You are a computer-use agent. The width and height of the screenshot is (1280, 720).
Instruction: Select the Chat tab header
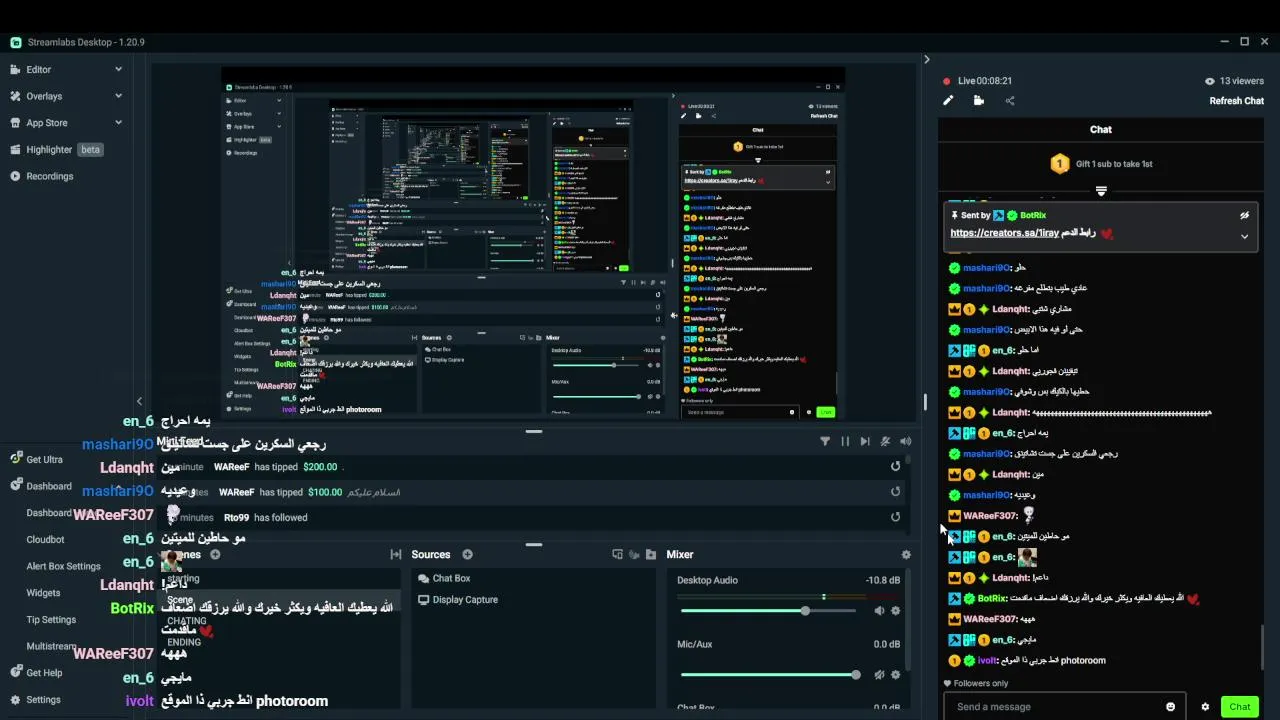(x=1101, y=129)
